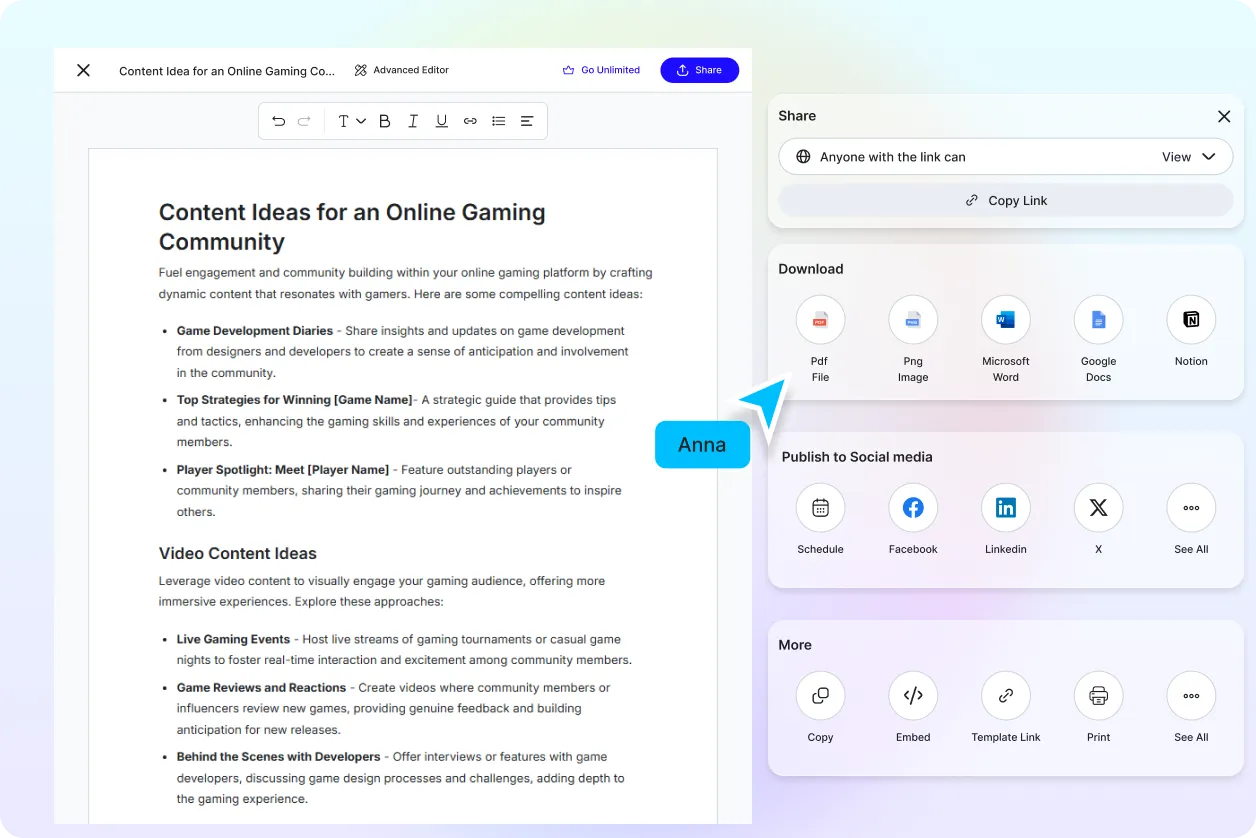
Task: Publish to Linkedin
Action: 1005,508
